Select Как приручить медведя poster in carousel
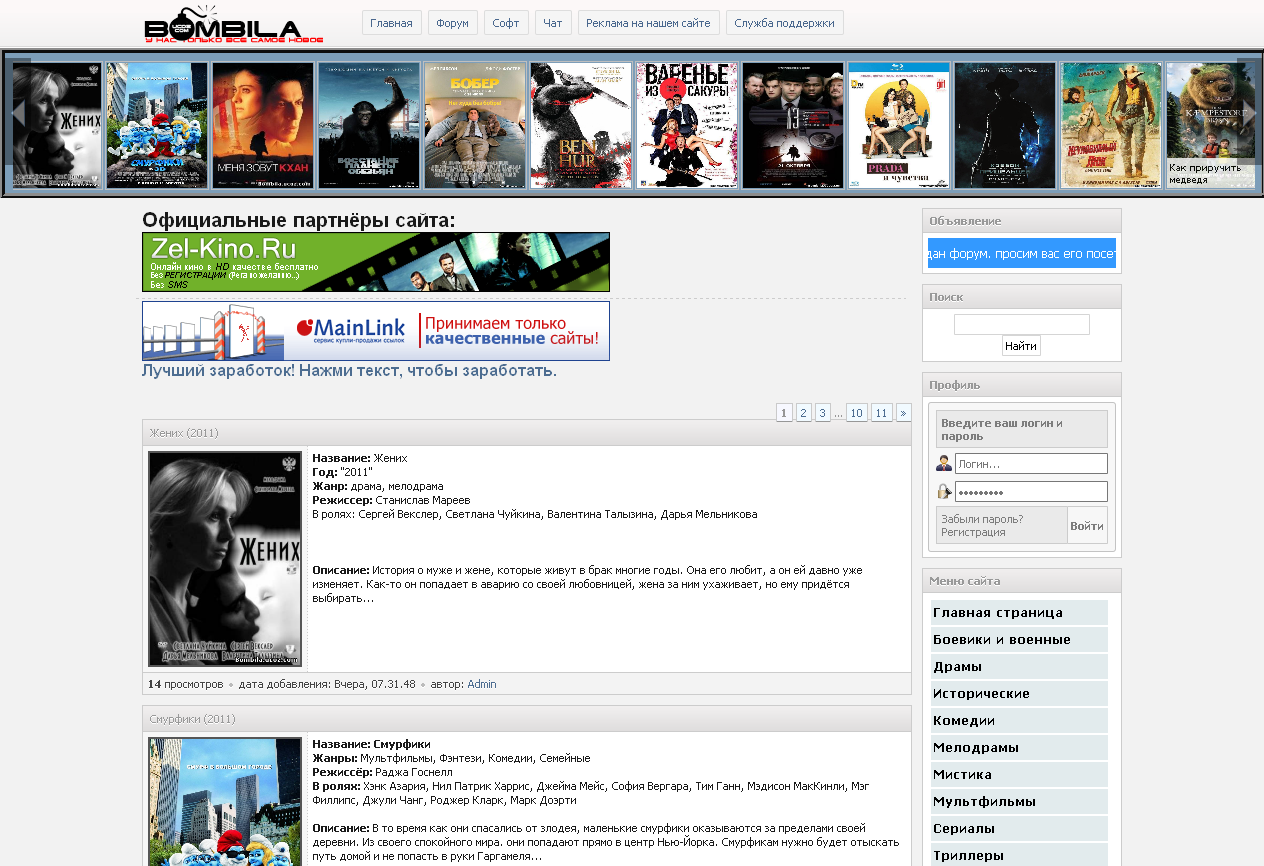 click(x=1210, y=125)
